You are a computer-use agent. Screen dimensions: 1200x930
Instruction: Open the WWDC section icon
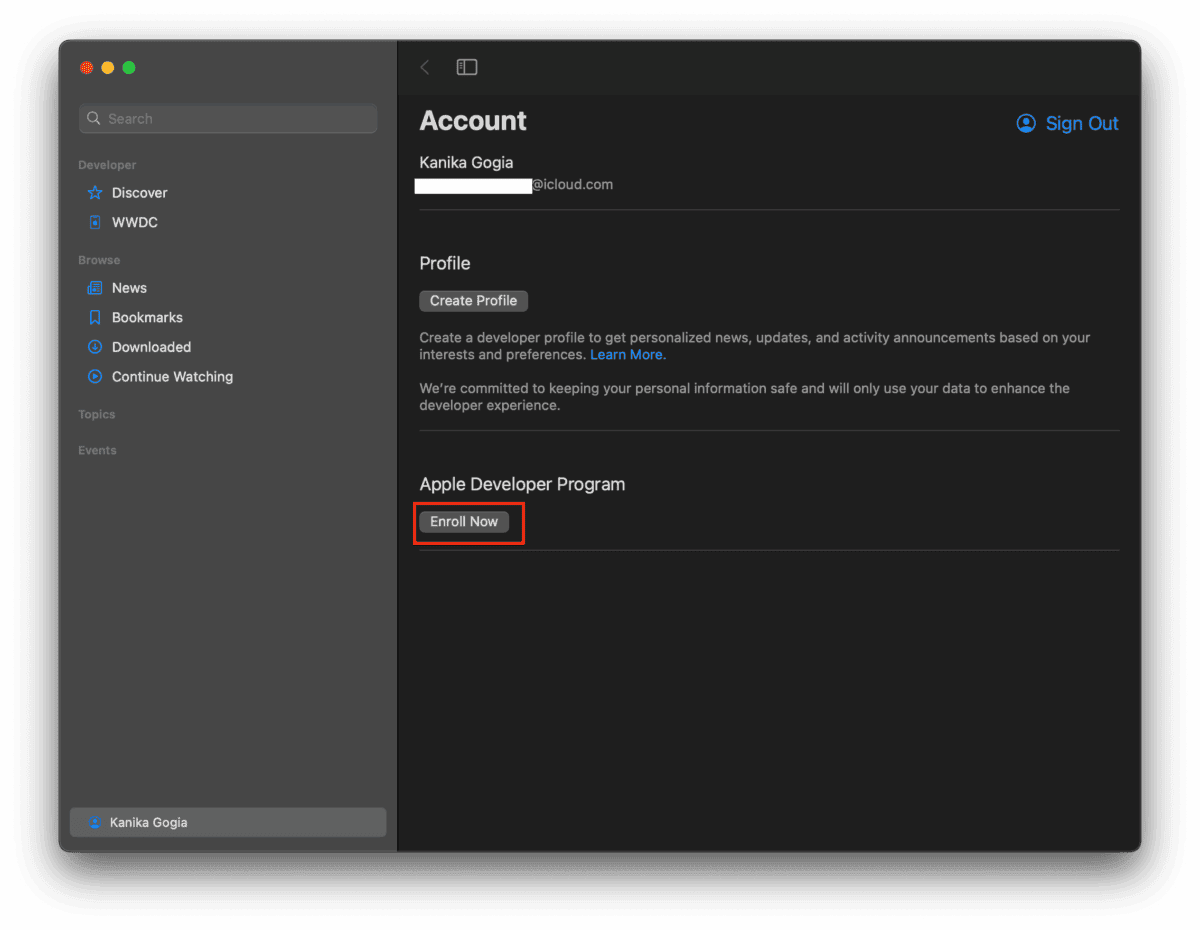tap(95, 222)
